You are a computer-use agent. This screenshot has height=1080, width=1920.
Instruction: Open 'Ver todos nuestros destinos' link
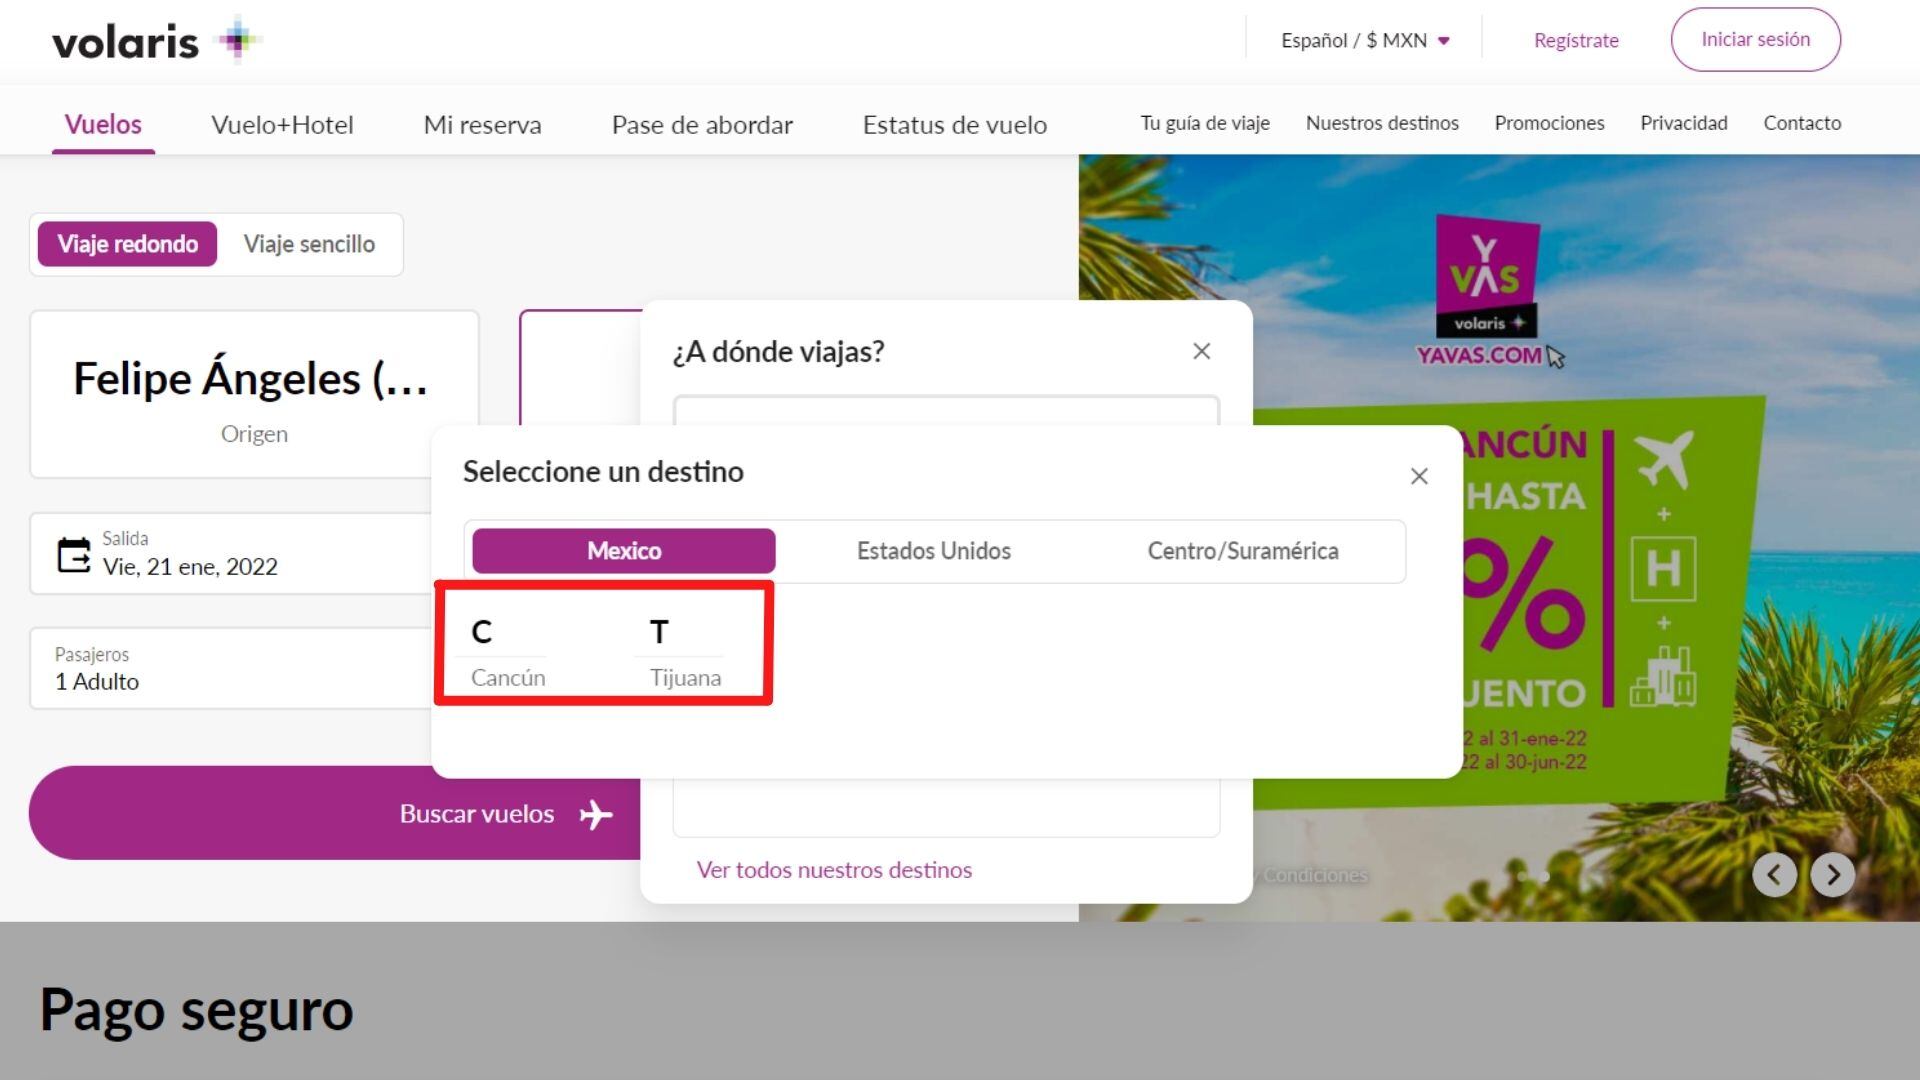[x=834, y=870]
